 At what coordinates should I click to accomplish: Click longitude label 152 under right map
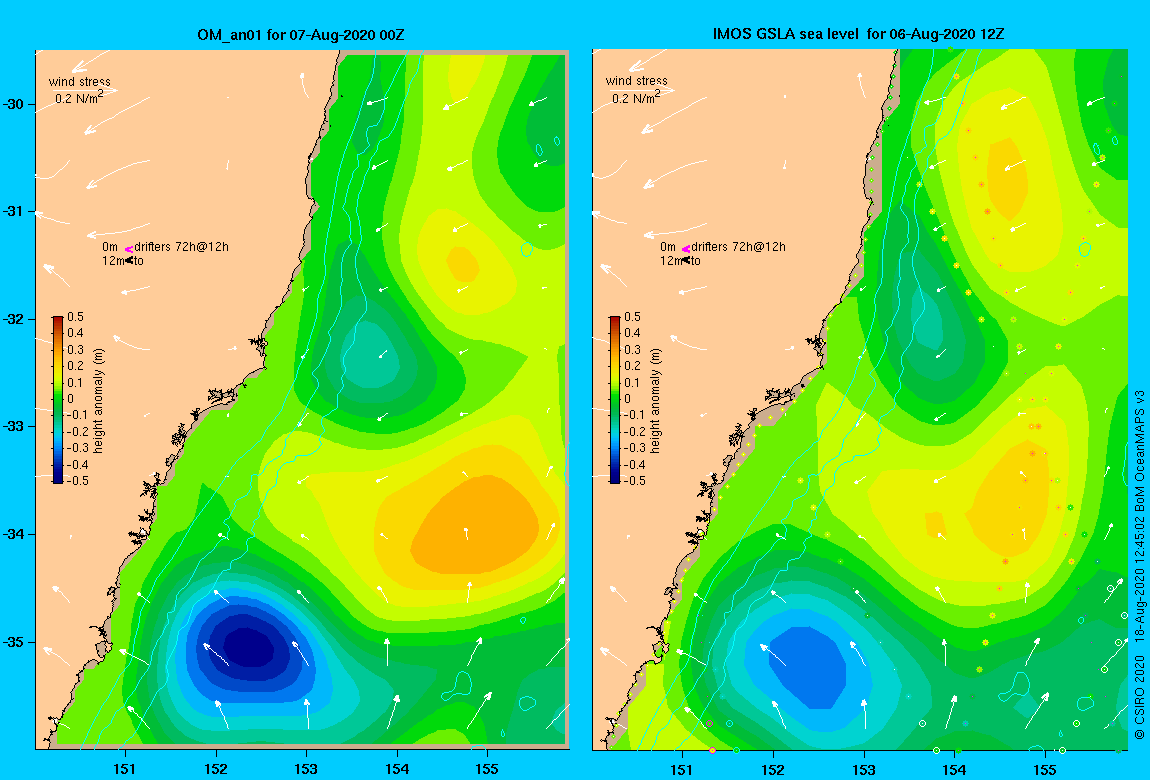tap(773, 770)
